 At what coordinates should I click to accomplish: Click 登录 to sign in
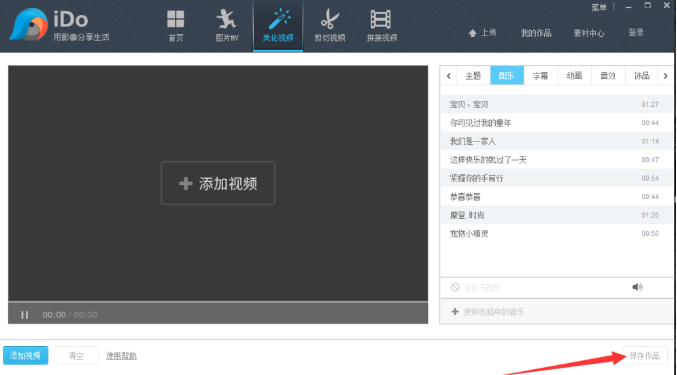[636, 33]
